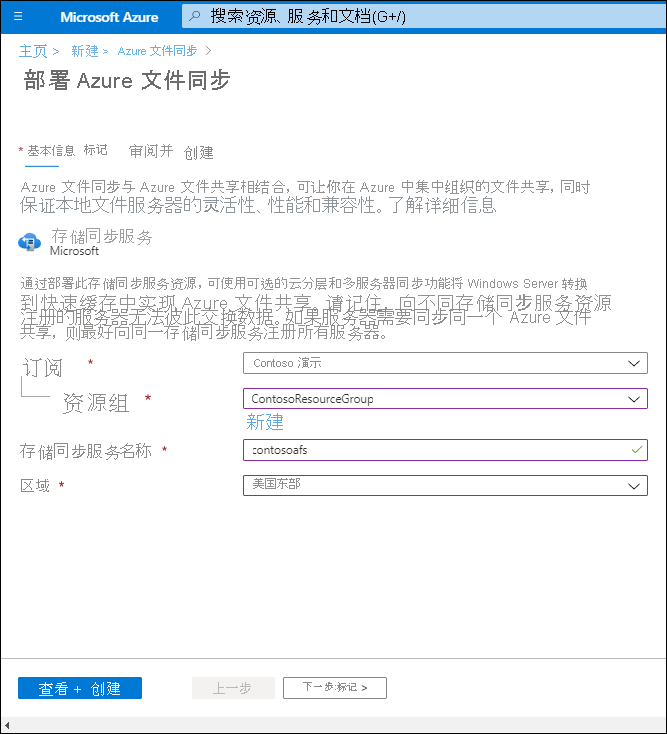This screenshot has width=667, height=734.
Task: Click the search magnifier icon
Action: [x=194, y=17]
